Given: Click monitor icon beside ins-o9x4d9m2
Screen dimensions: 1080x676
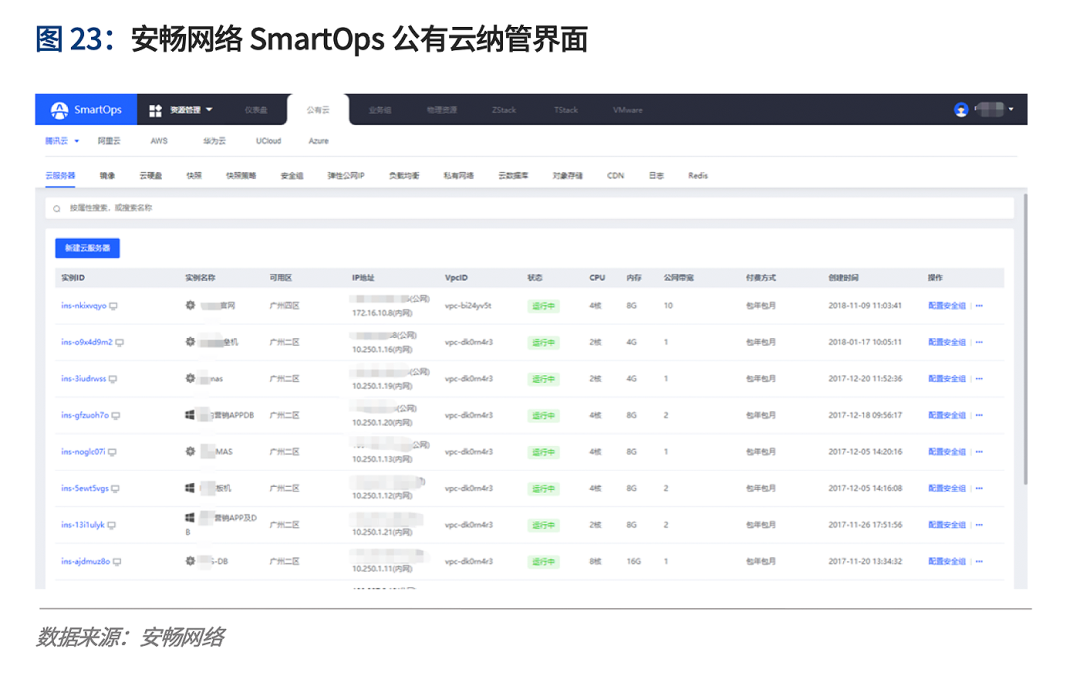Looking at the screenshot, I should point(119,342).
